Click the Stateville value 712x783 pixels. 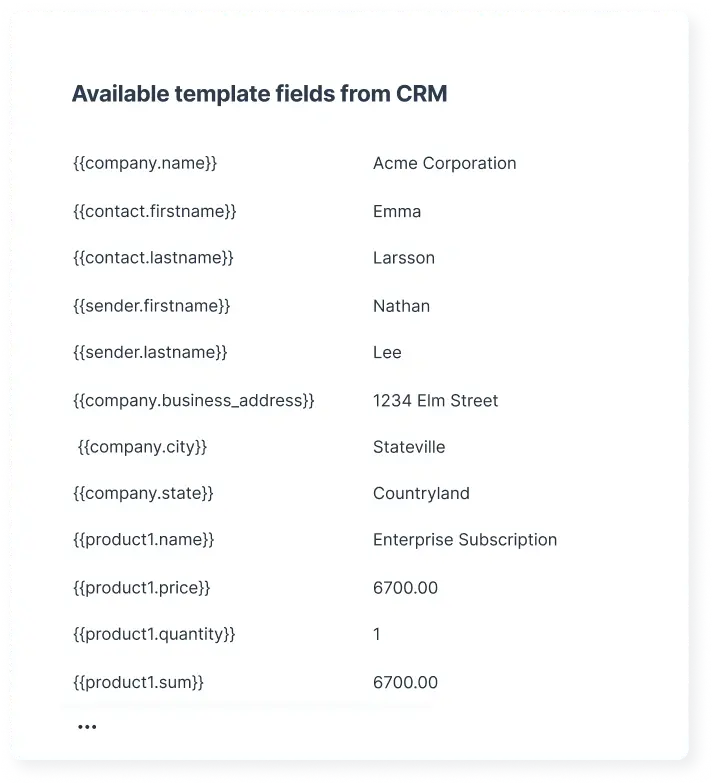click(409, 447)
